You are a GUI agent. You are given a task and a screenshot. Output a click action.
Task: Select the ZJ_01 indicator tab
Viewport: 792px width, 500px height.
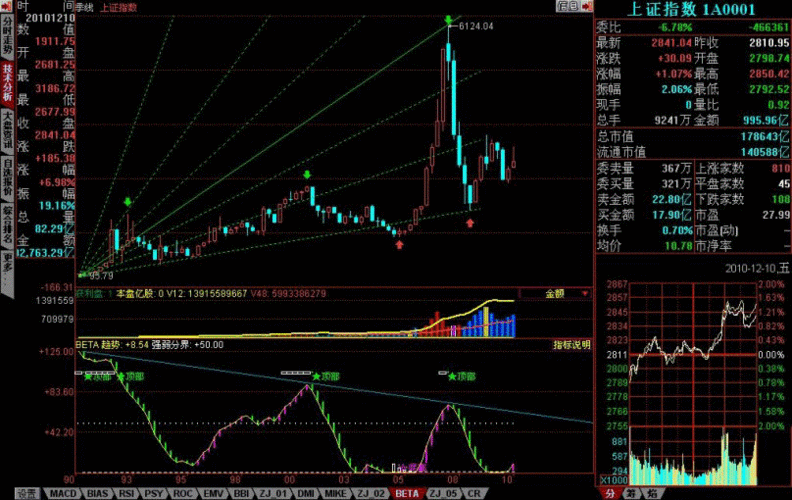(273, 493)
